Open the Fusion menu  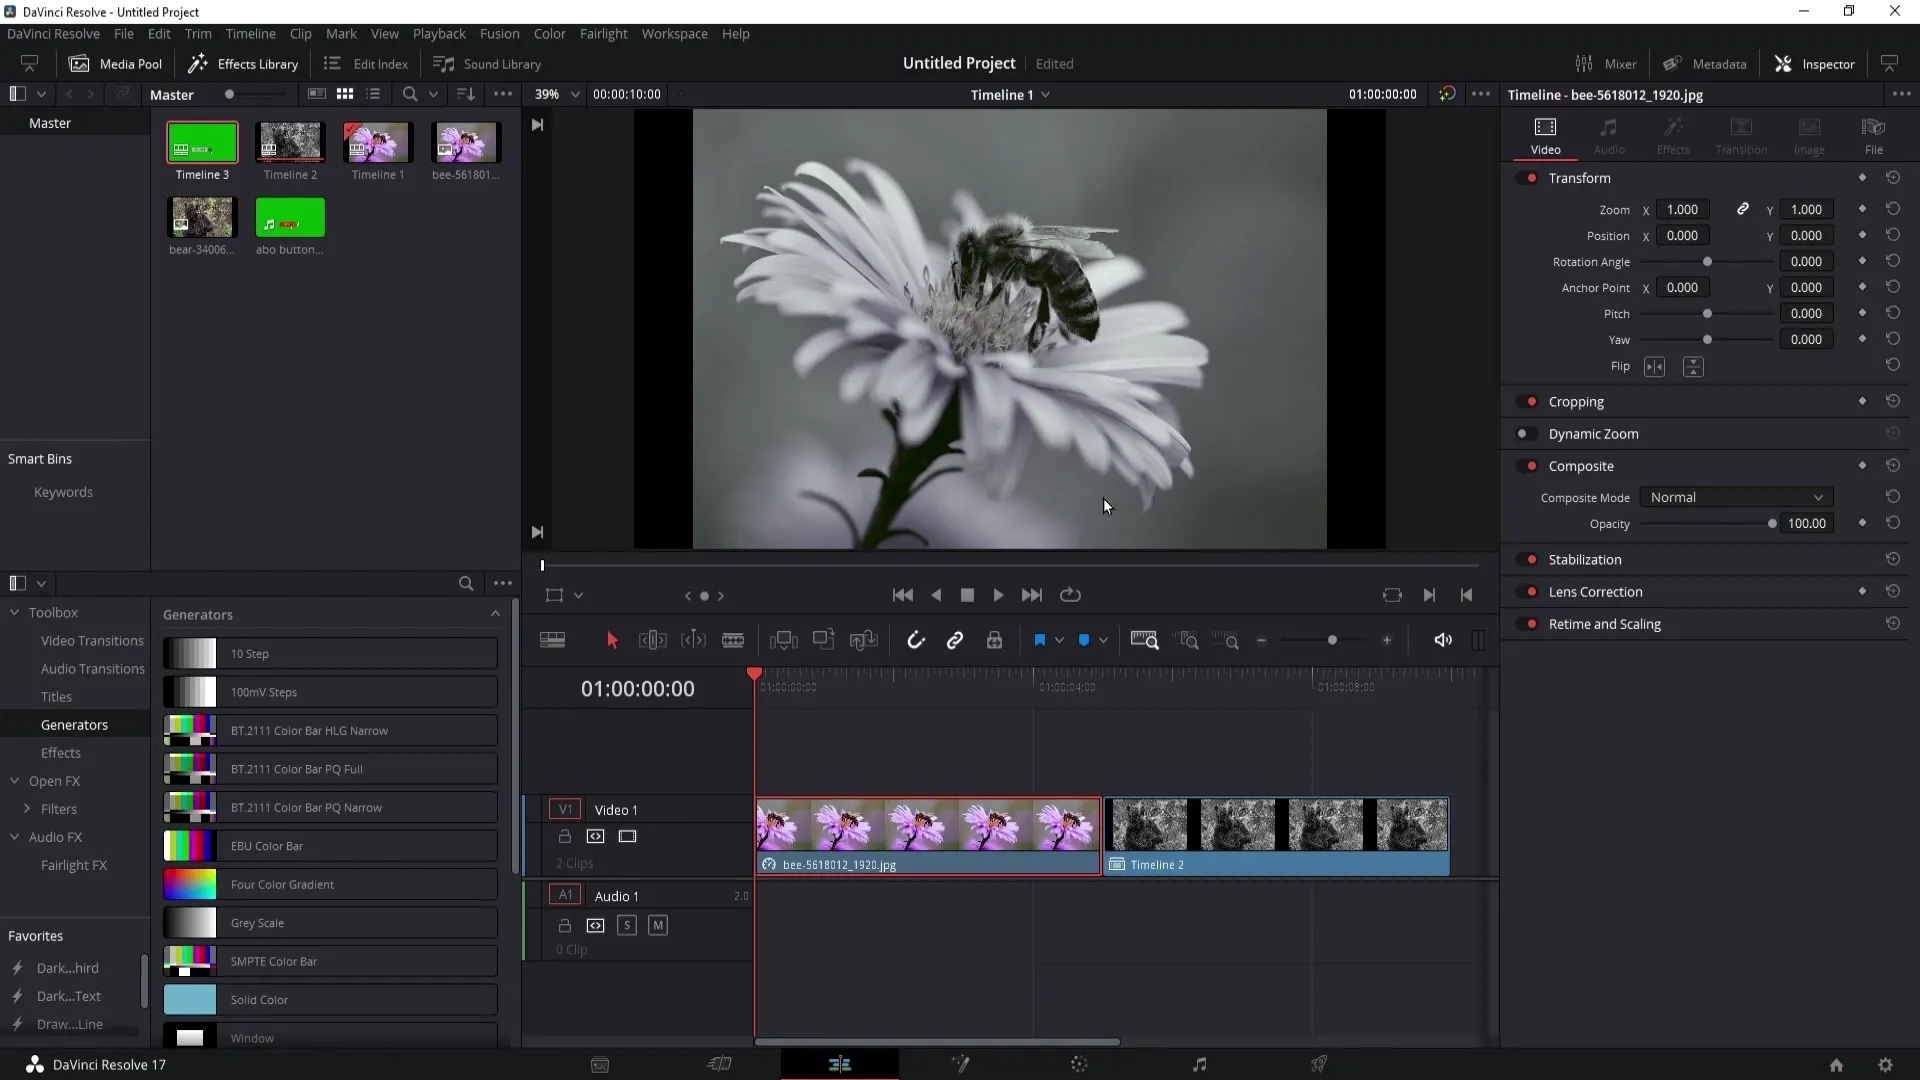[499, 33]
